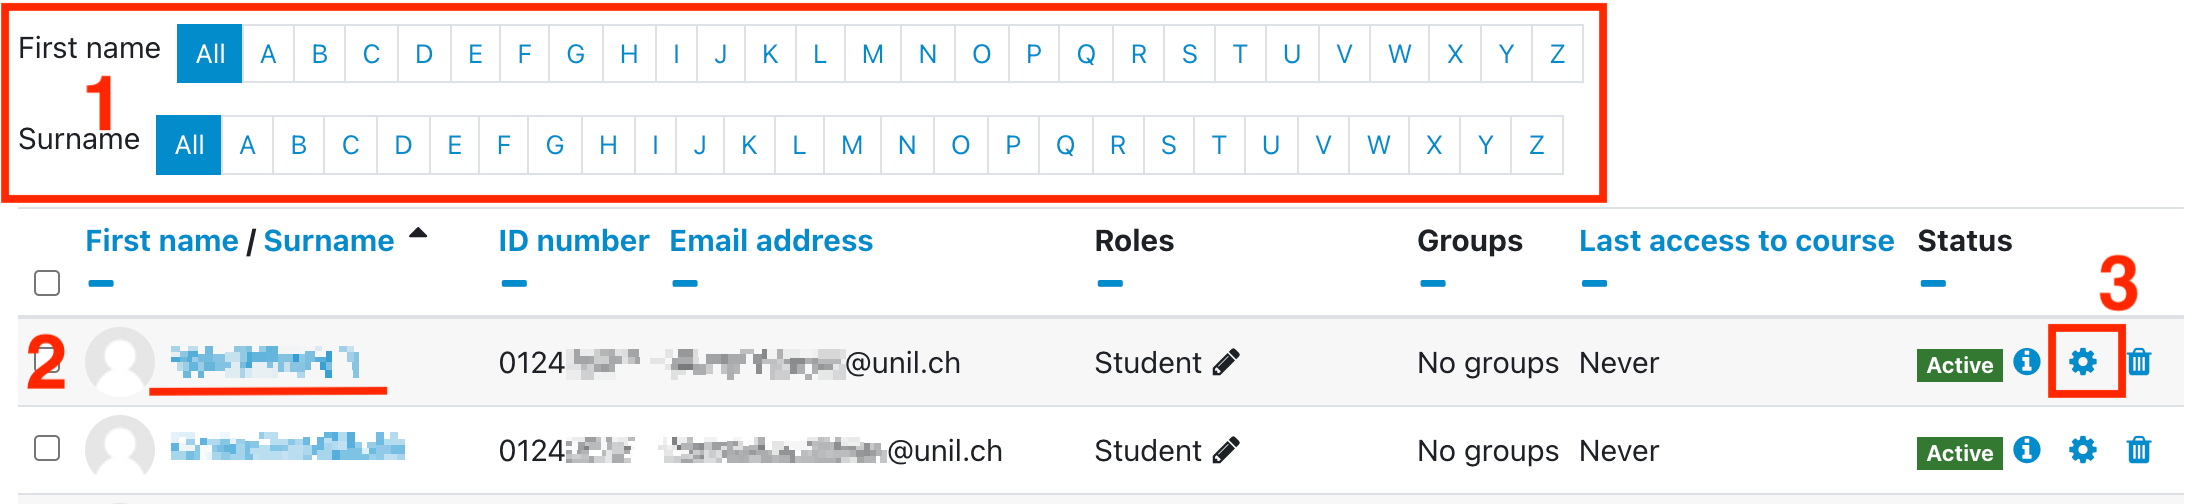Image resolution: width=2198 pixels, height=504 pixels.
Task: Filter surname by letter S
Action: coord(1168,146)
